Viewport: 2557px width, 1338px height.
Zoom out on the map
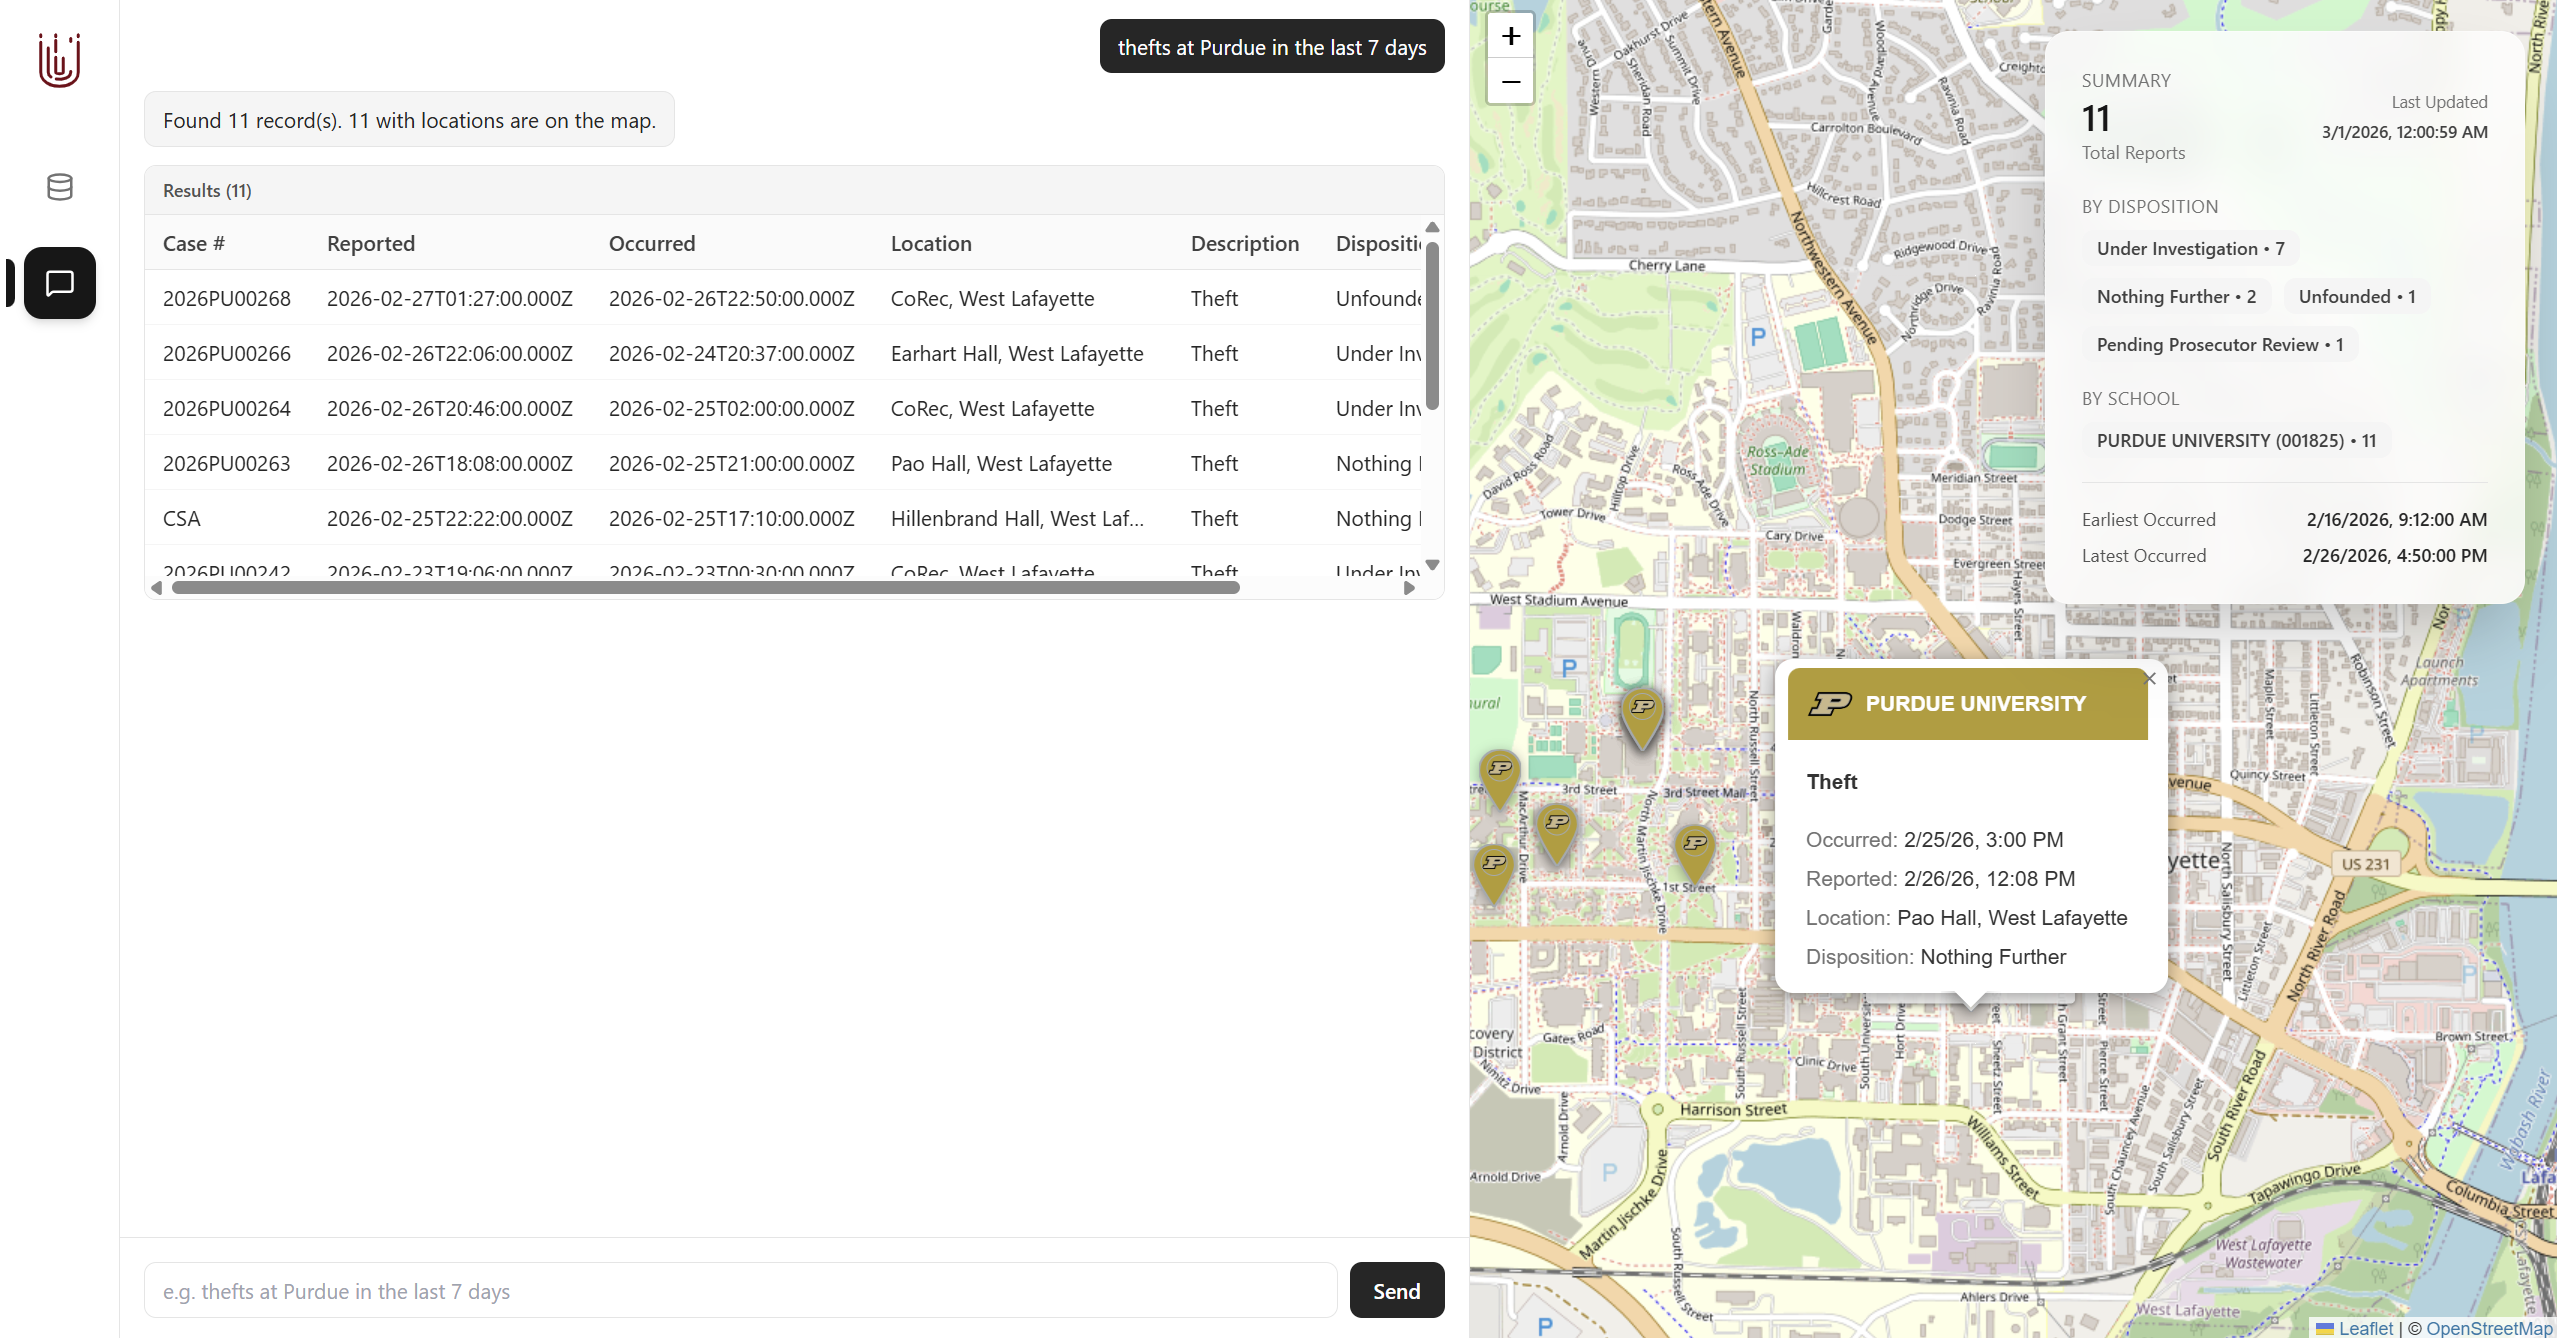click(x=1510, y=82)
